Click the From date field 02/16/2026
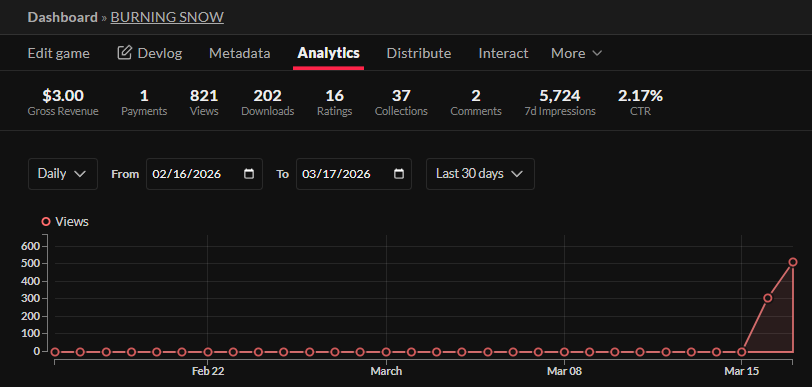 pos(204,174)
